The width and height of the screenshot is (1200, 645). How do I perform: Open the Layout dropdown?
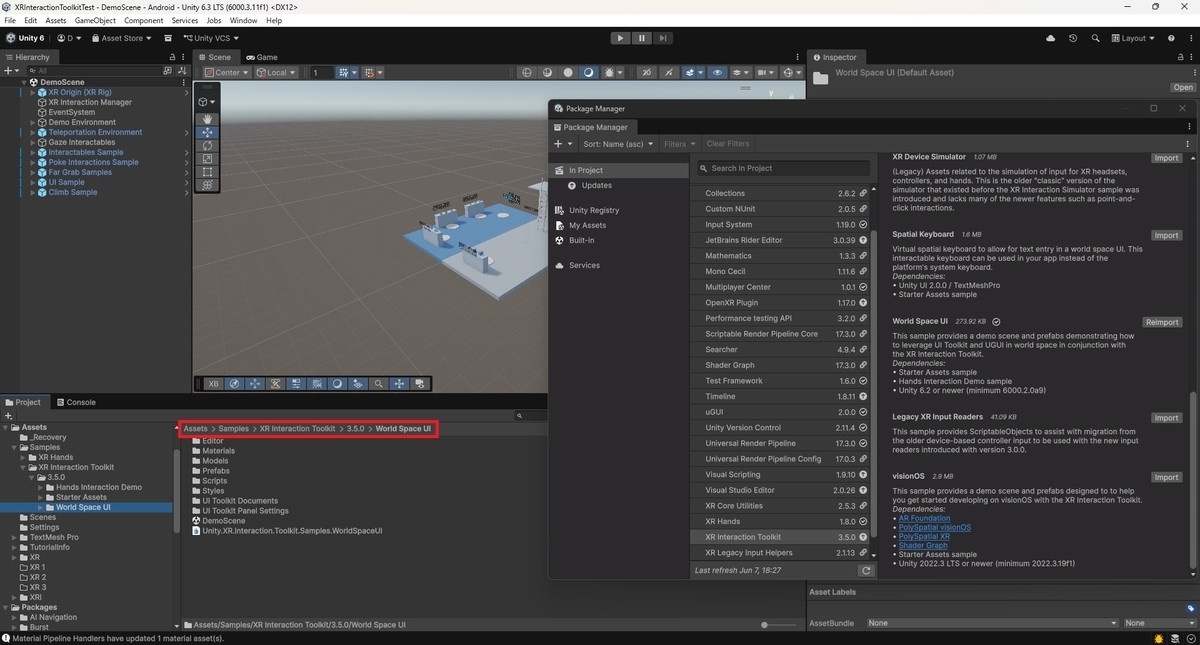tap(1132, 38)
